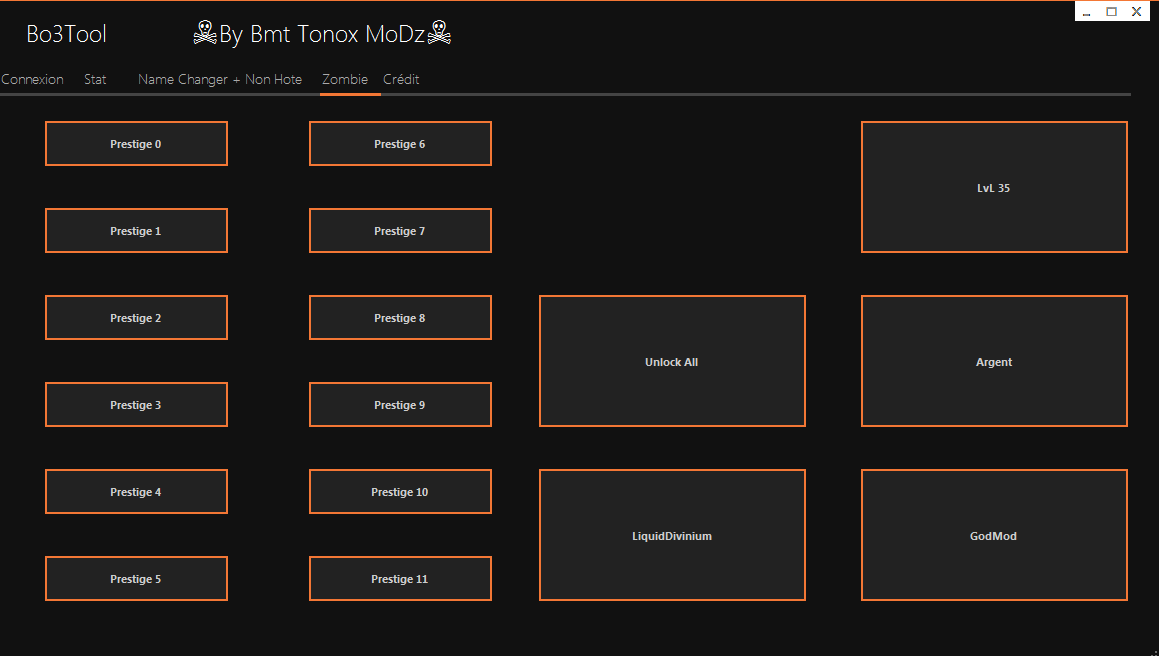This screenshot has height=656, width=1159.
Task: Click the Prestige 9 button
Action: pyautogui.click(x=400, y=405)
